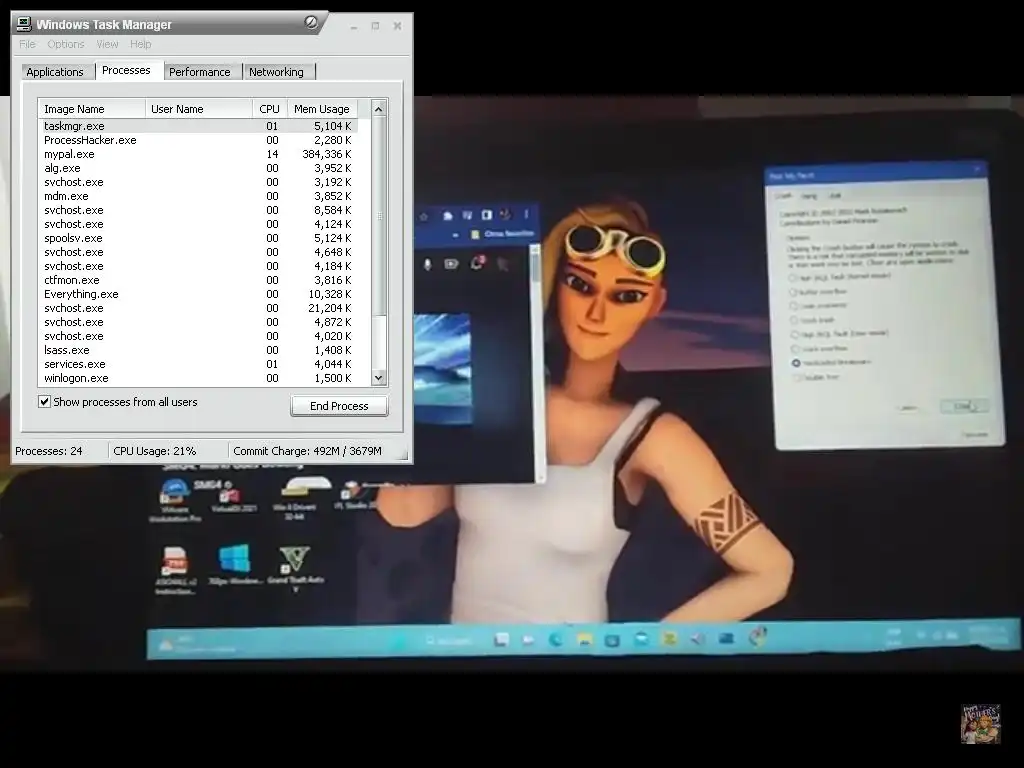
Task: Sort processes by the User Name column
Action: click(x=199, y=109)
